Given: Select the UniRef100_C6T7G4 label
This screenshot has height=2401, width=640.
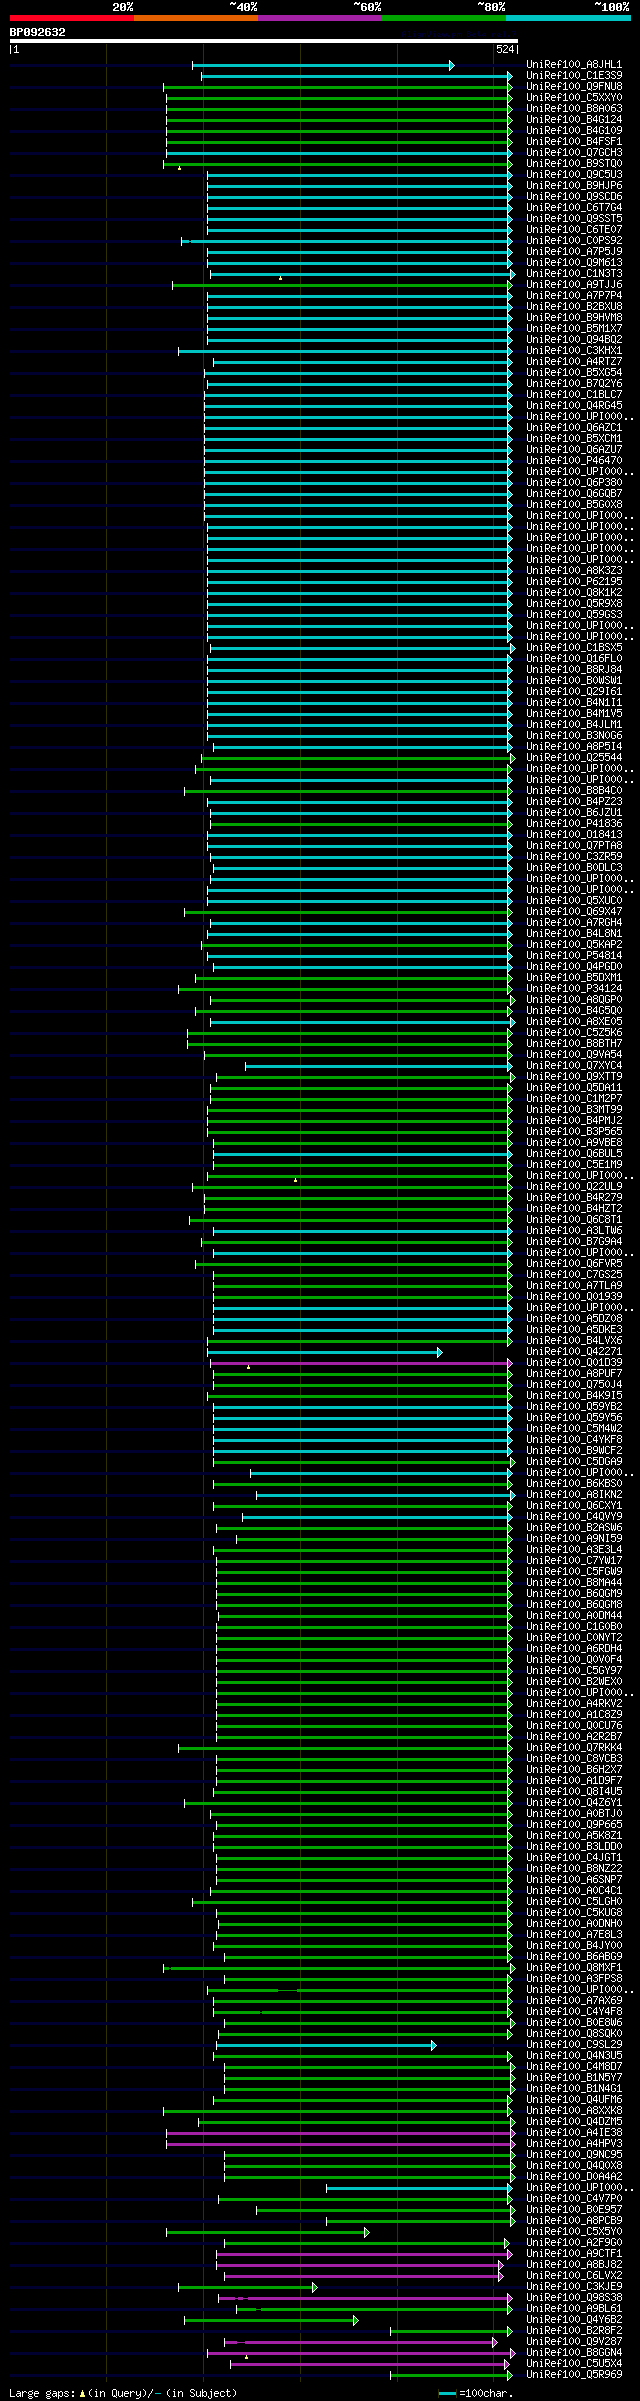Looking at the screenshot, I should pos(574,208).
